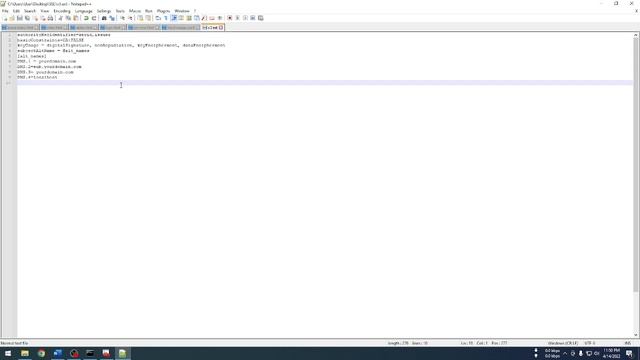Open File Explorer from the taskbar
This screenshot has width=640, height=360.
(25, 353)
